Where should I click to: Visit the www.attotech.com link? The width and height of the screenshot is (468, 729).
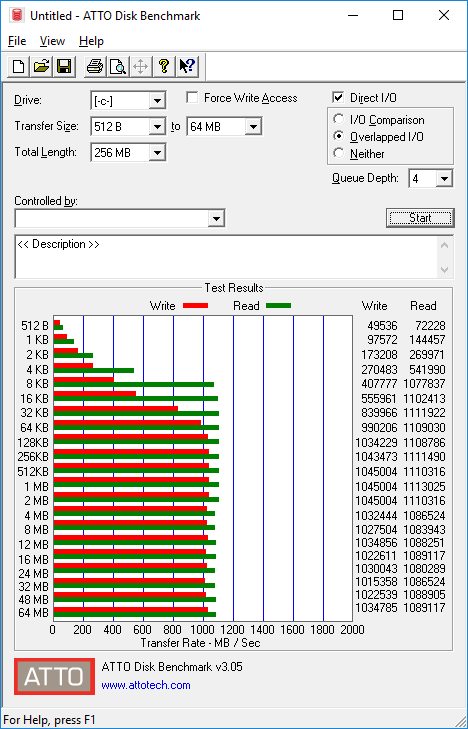pyautogui.click(x=146, y=685)
